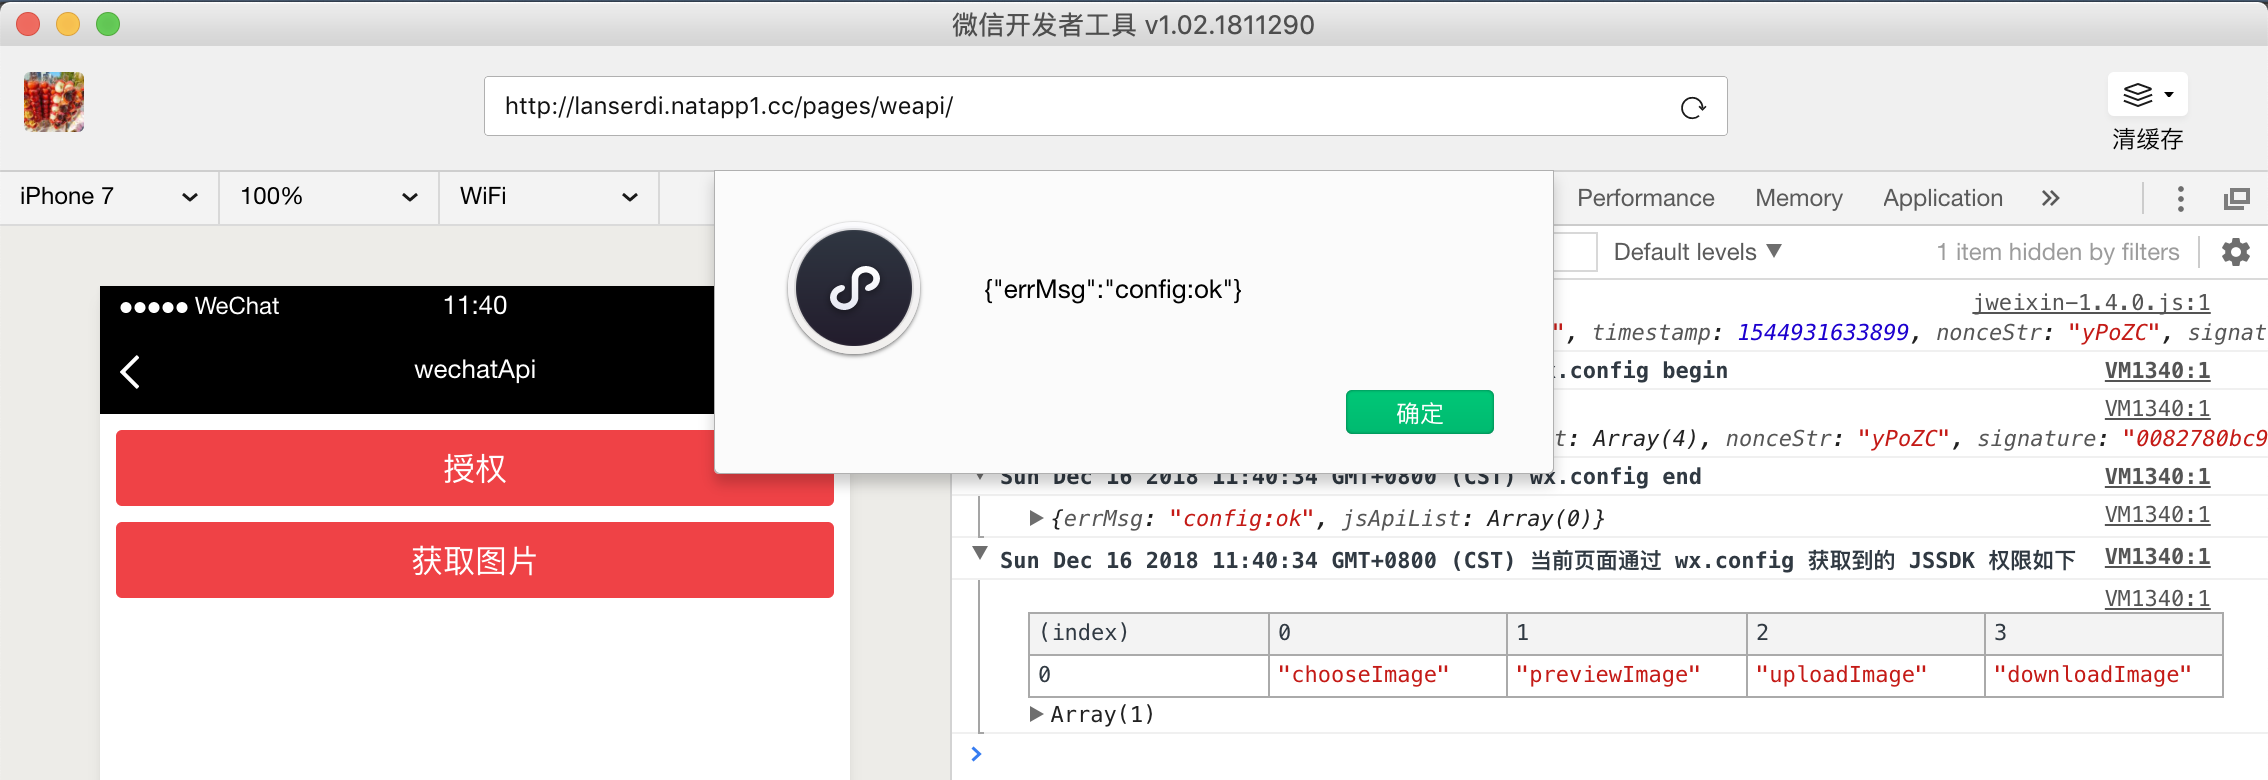Open console settings gear icon
2268x780 pixels.
[2236, 252]
